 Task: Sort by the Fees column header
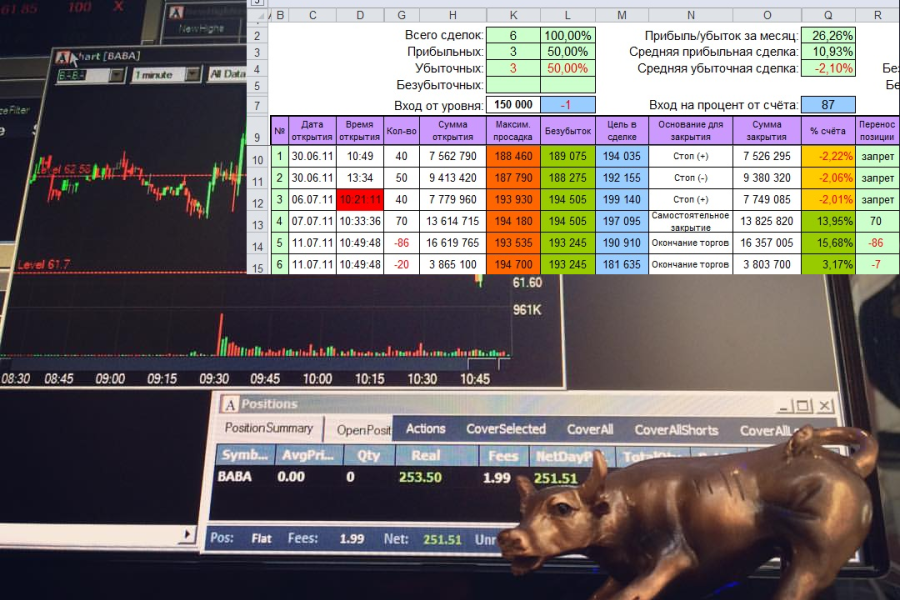(503, 456)
